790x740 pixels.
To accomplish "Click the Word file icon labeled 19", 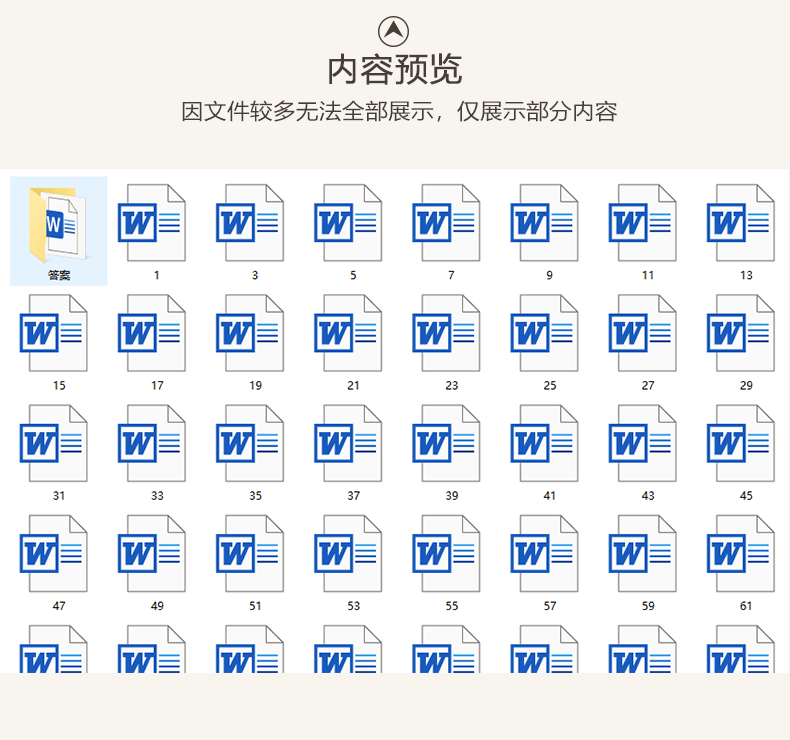I will pos(250,333).
